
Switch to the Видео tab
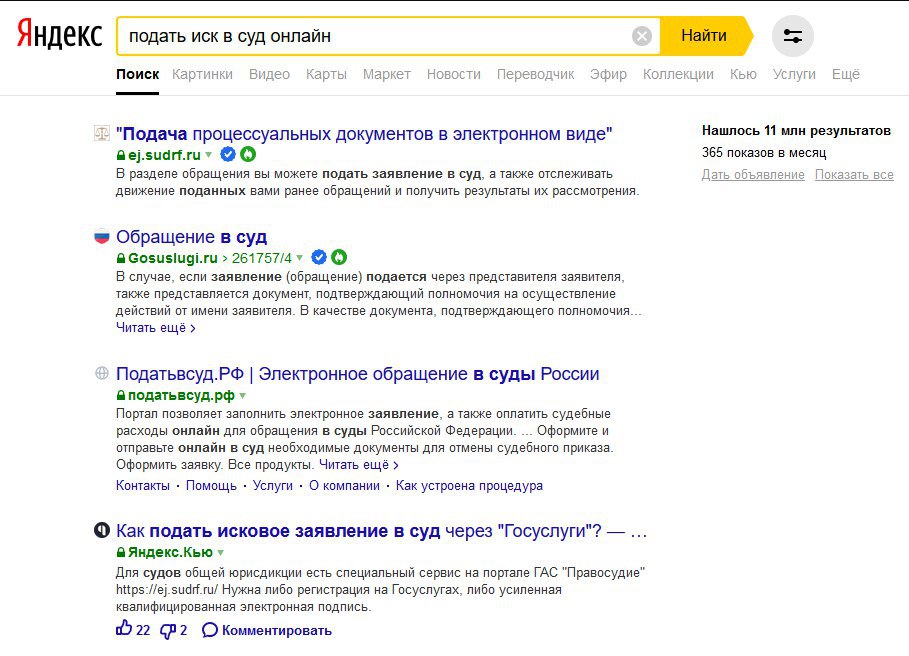[270, 74]
